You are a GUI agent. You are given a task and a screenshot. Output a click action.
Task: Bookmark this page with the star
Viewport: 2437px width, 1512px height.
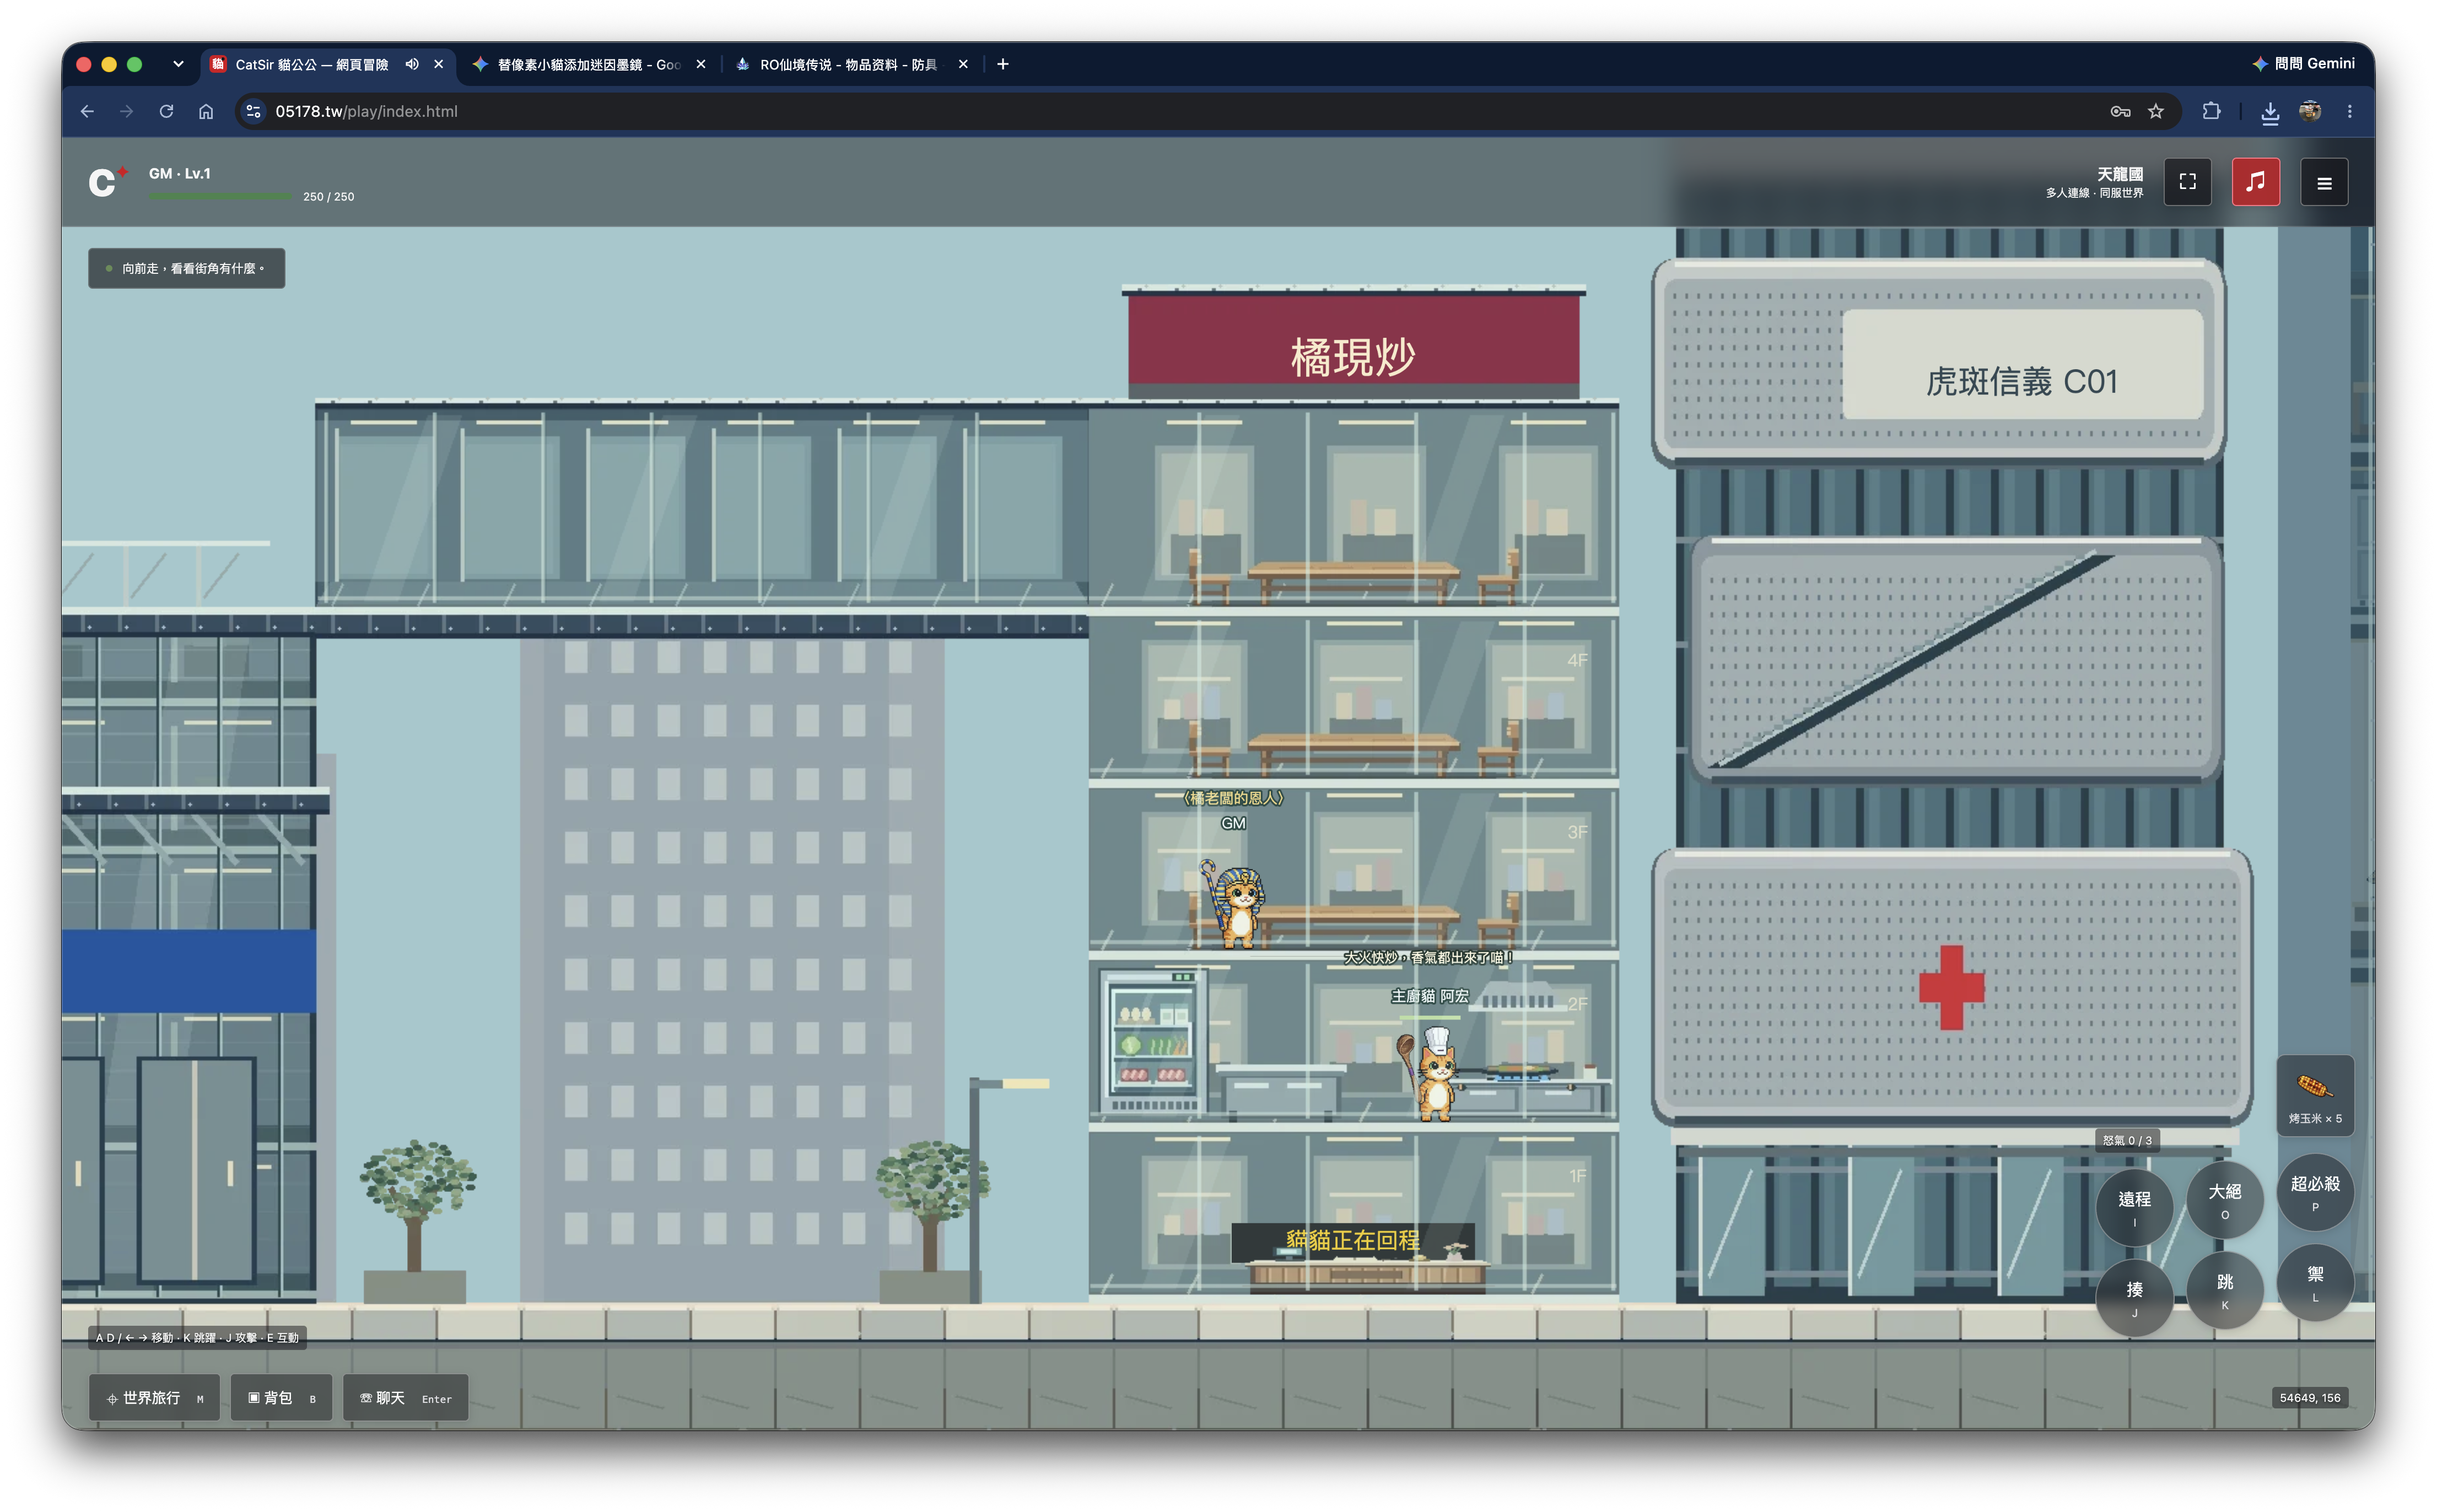(2156, 111)
